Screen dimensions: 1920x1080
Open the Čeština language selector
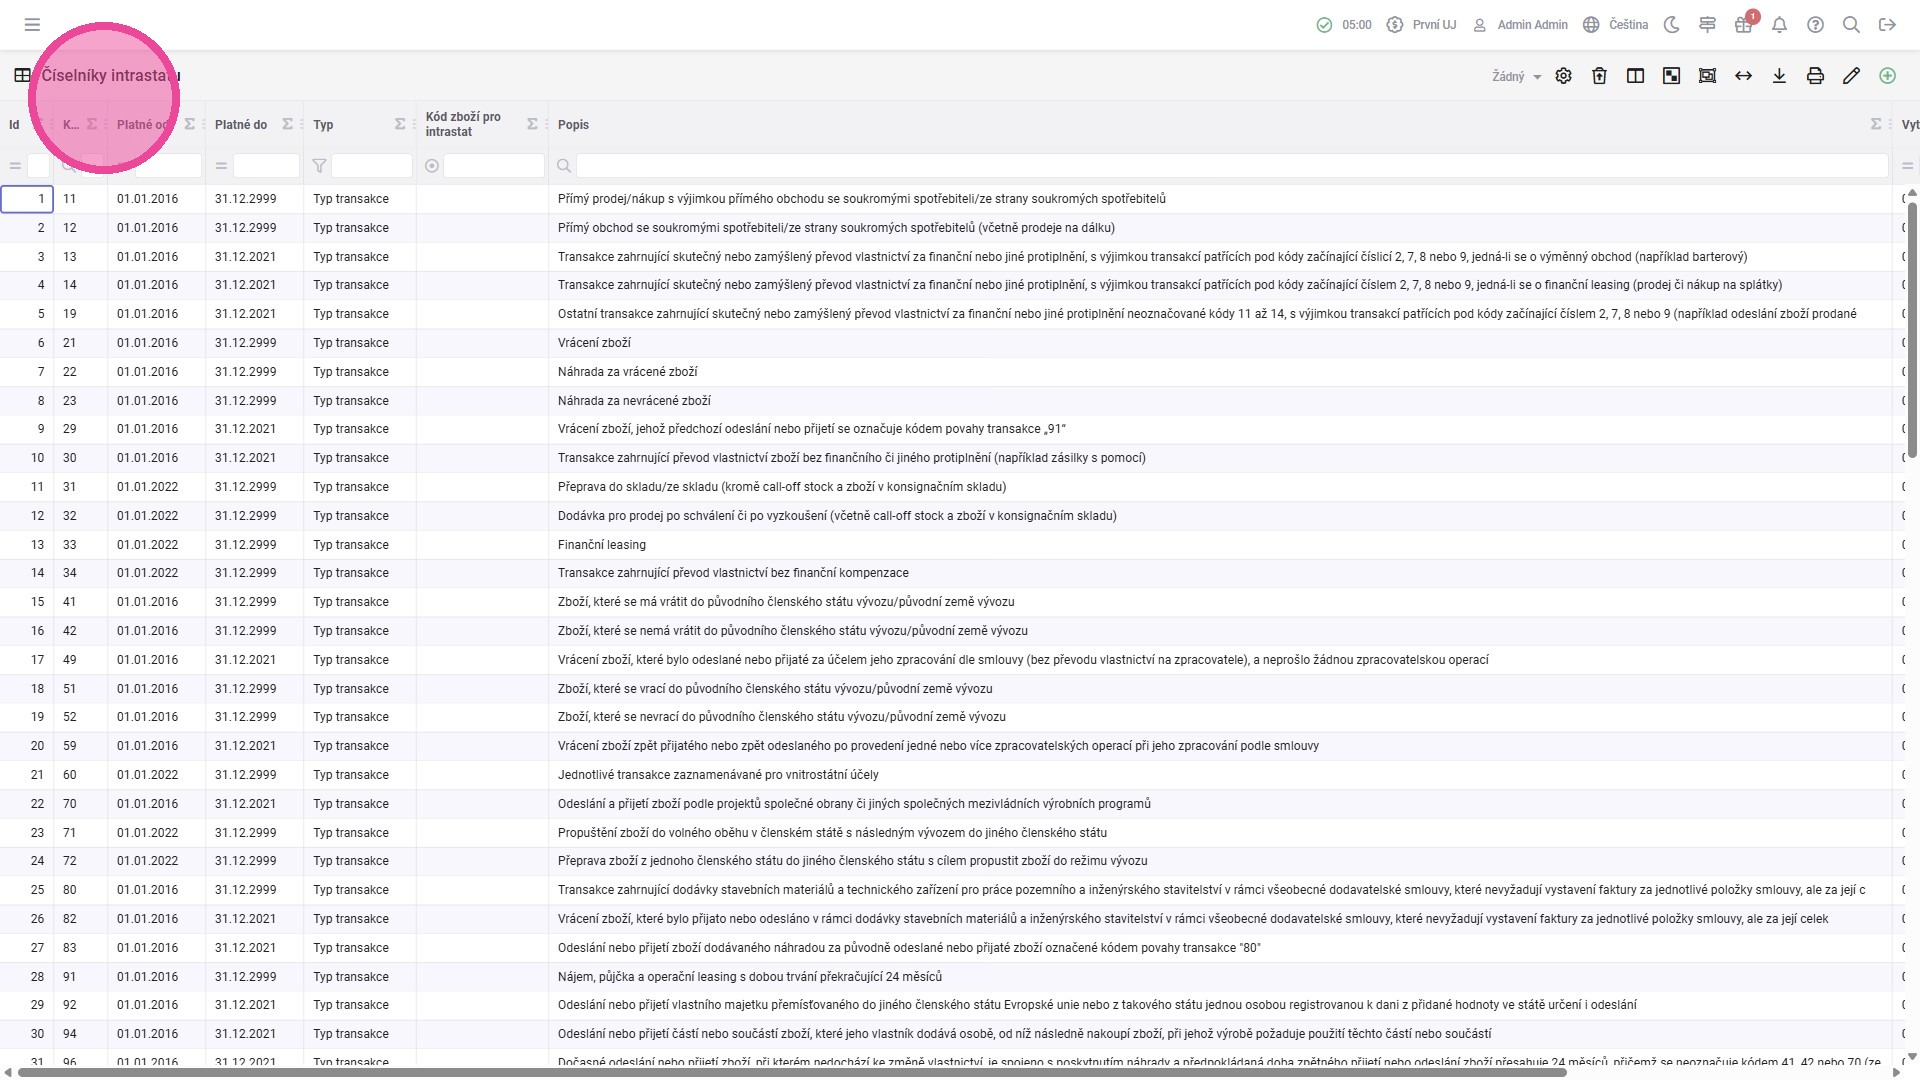[x=1615, y=25]
